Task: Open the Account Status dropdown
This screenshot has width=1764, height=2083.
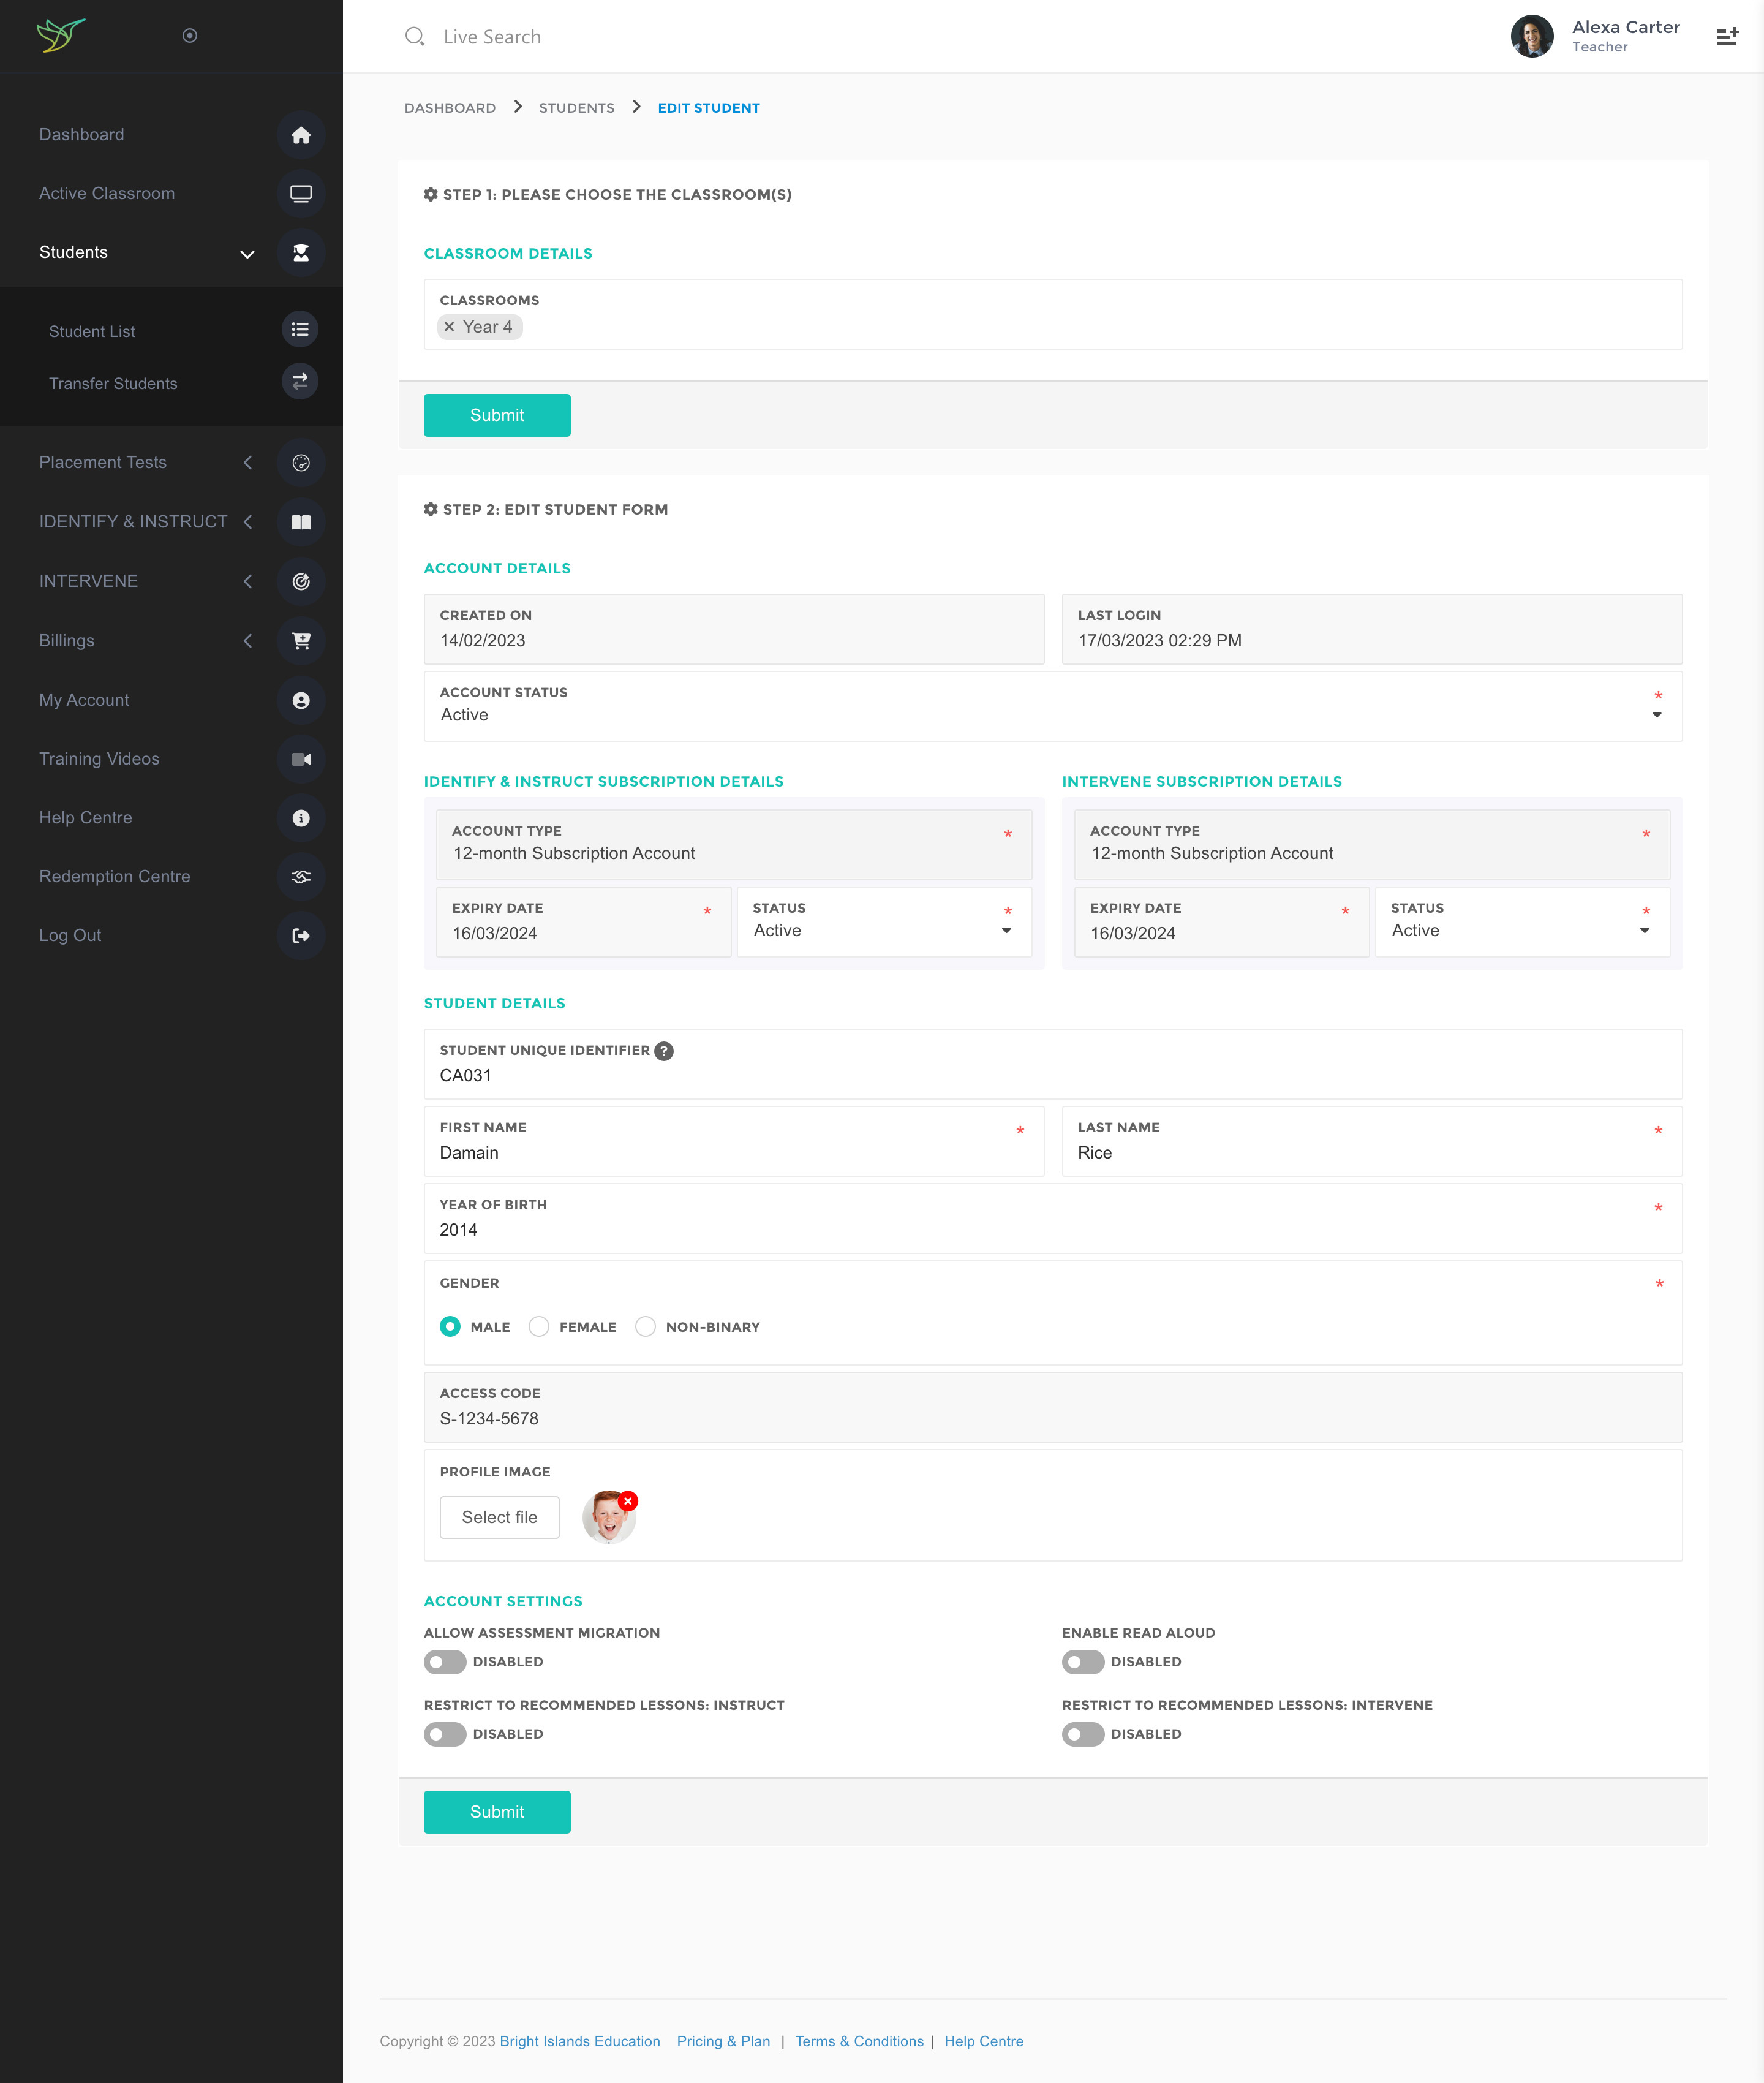Action: pos(1052,714)
